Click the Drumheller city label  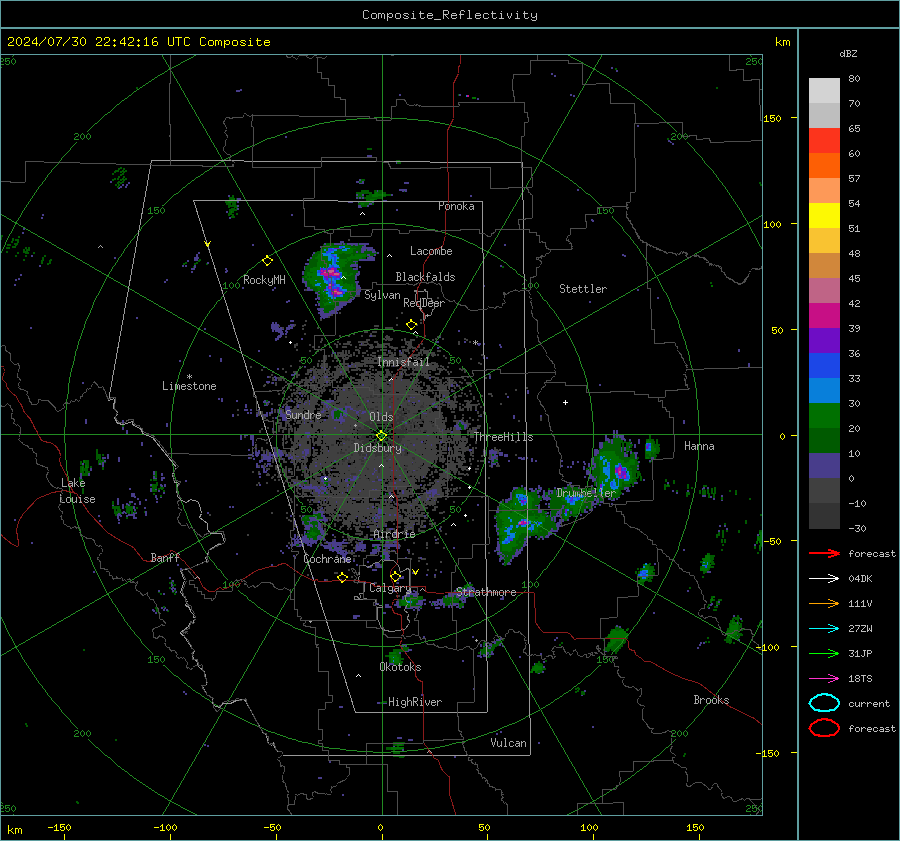(586, 493)
